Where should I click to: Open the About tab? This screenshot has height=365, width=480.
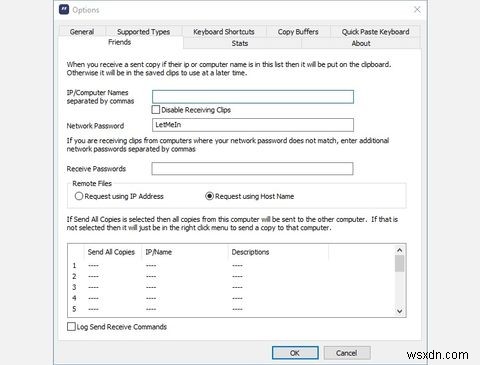(361, 43)
